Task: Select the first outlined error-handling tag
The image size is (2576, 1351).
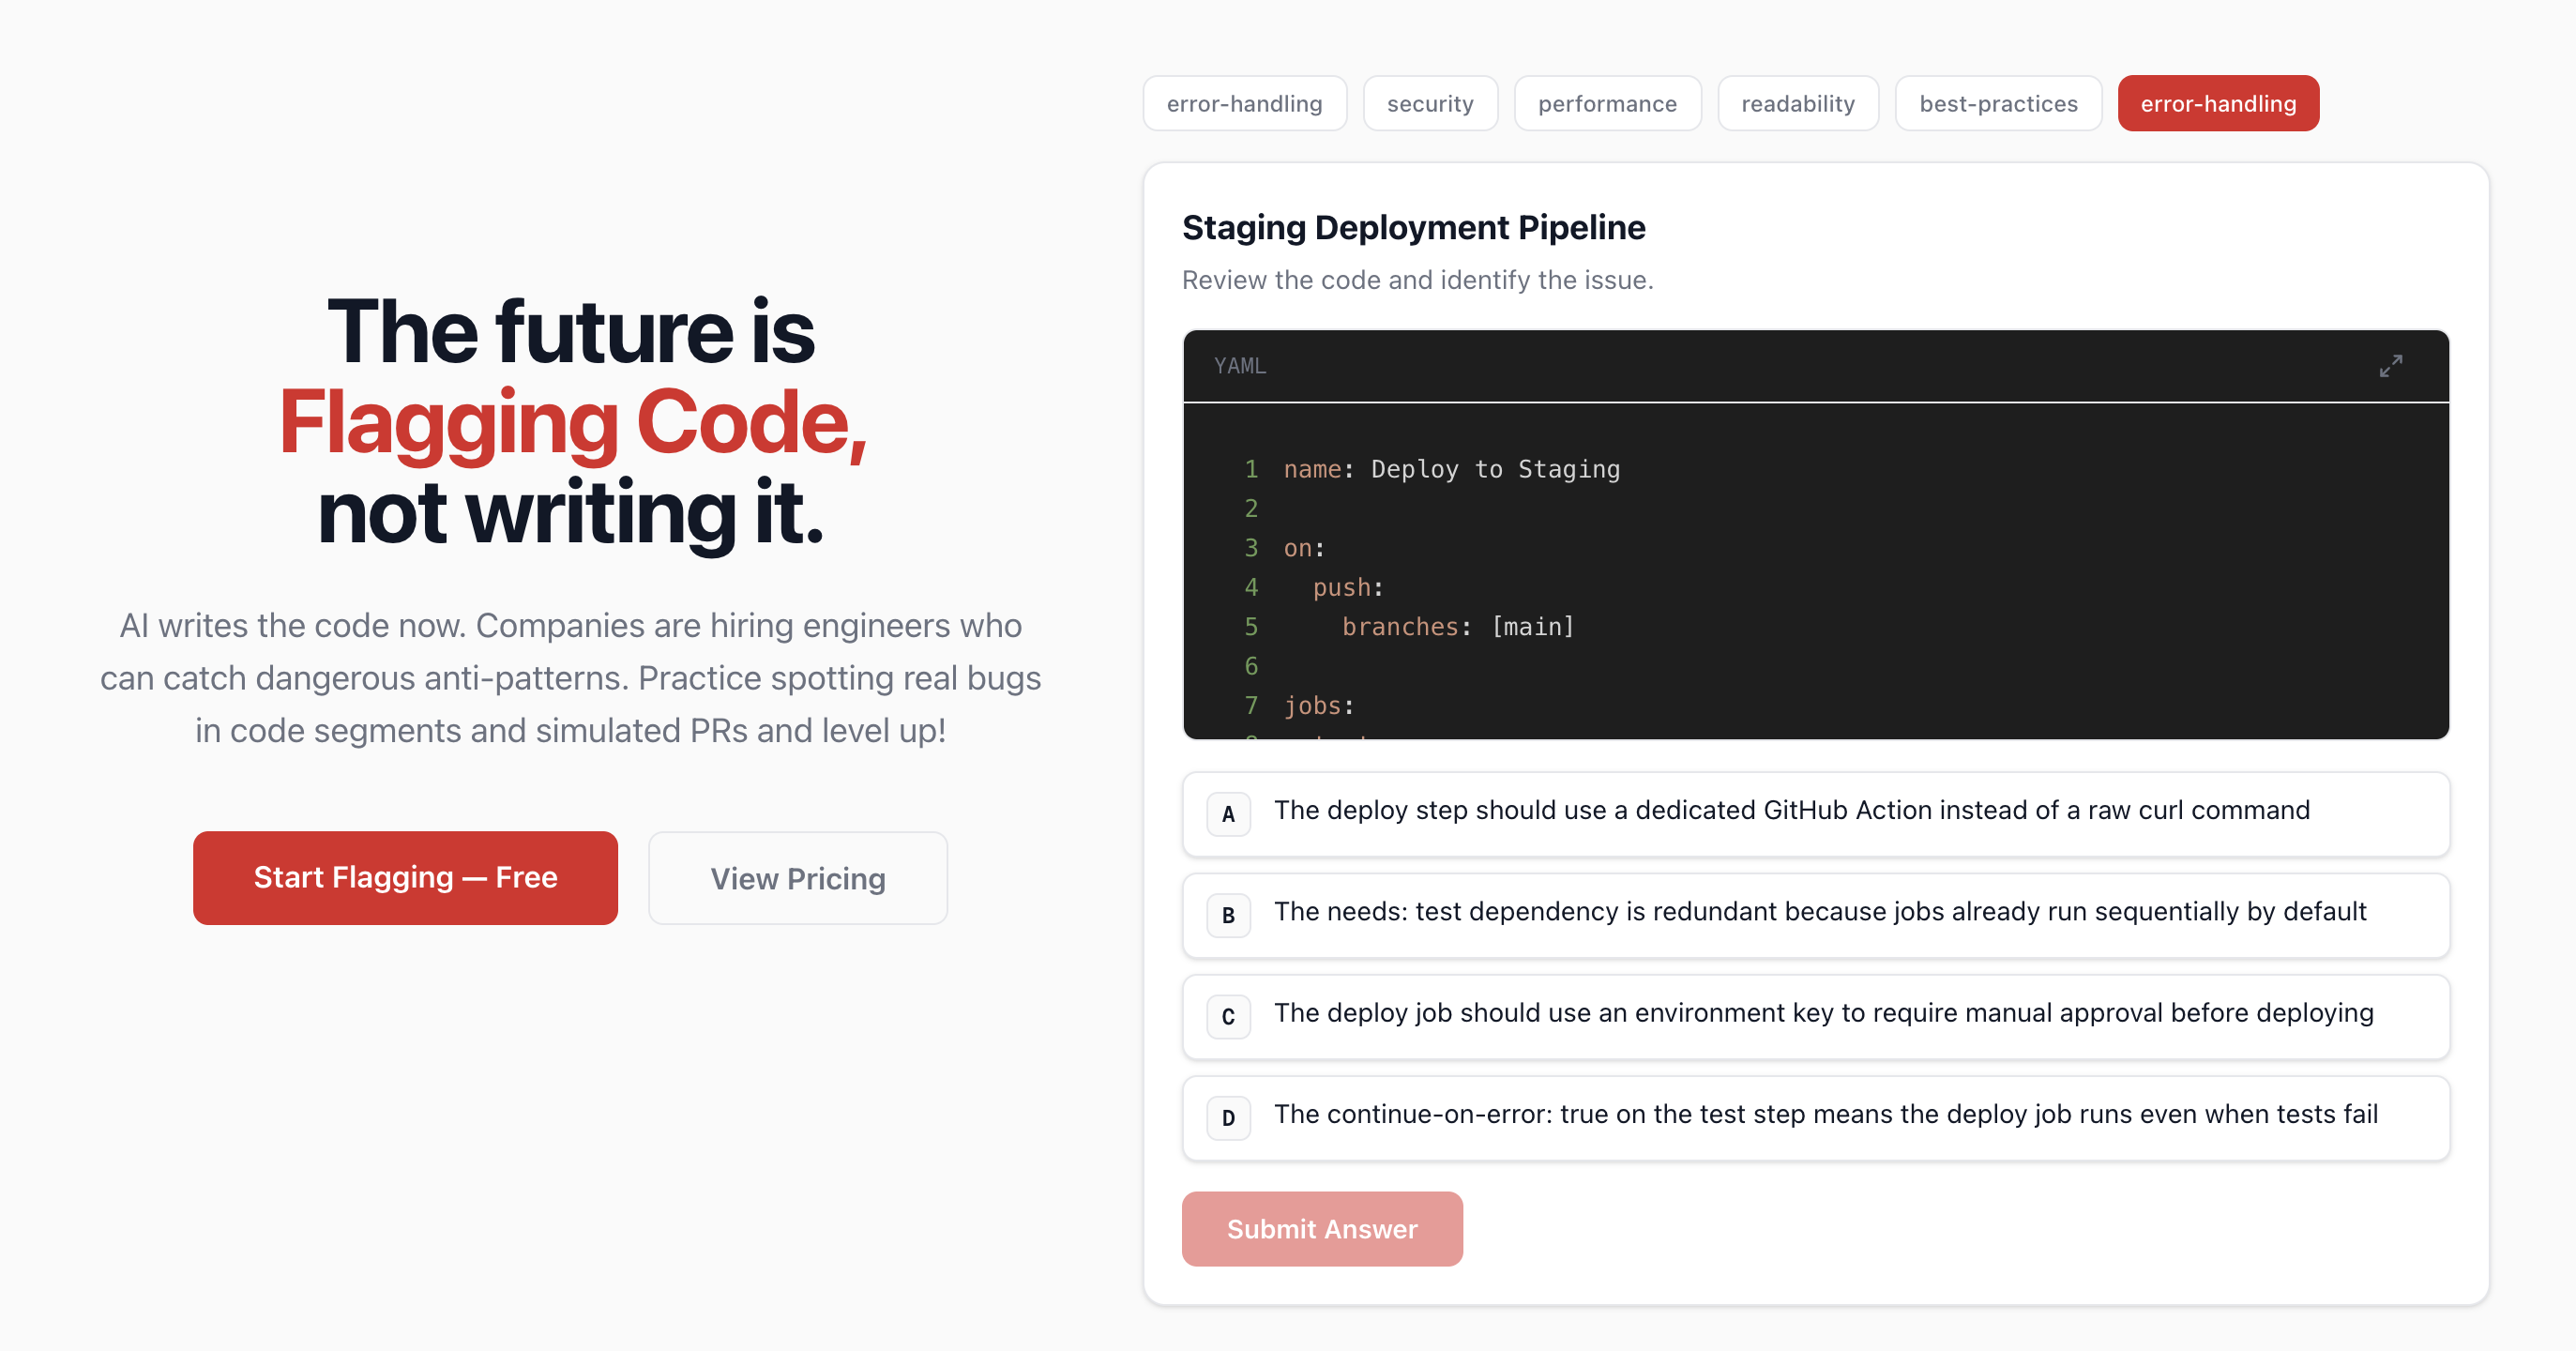Action: click(x=1244, y=103)
